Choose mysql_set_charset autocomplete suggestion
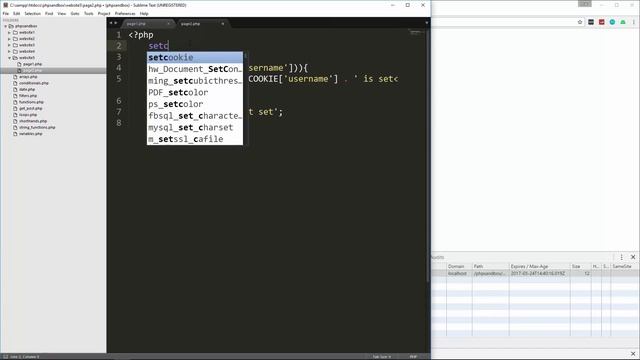Viewport: 640px width, 360px height. click(195, 127)
